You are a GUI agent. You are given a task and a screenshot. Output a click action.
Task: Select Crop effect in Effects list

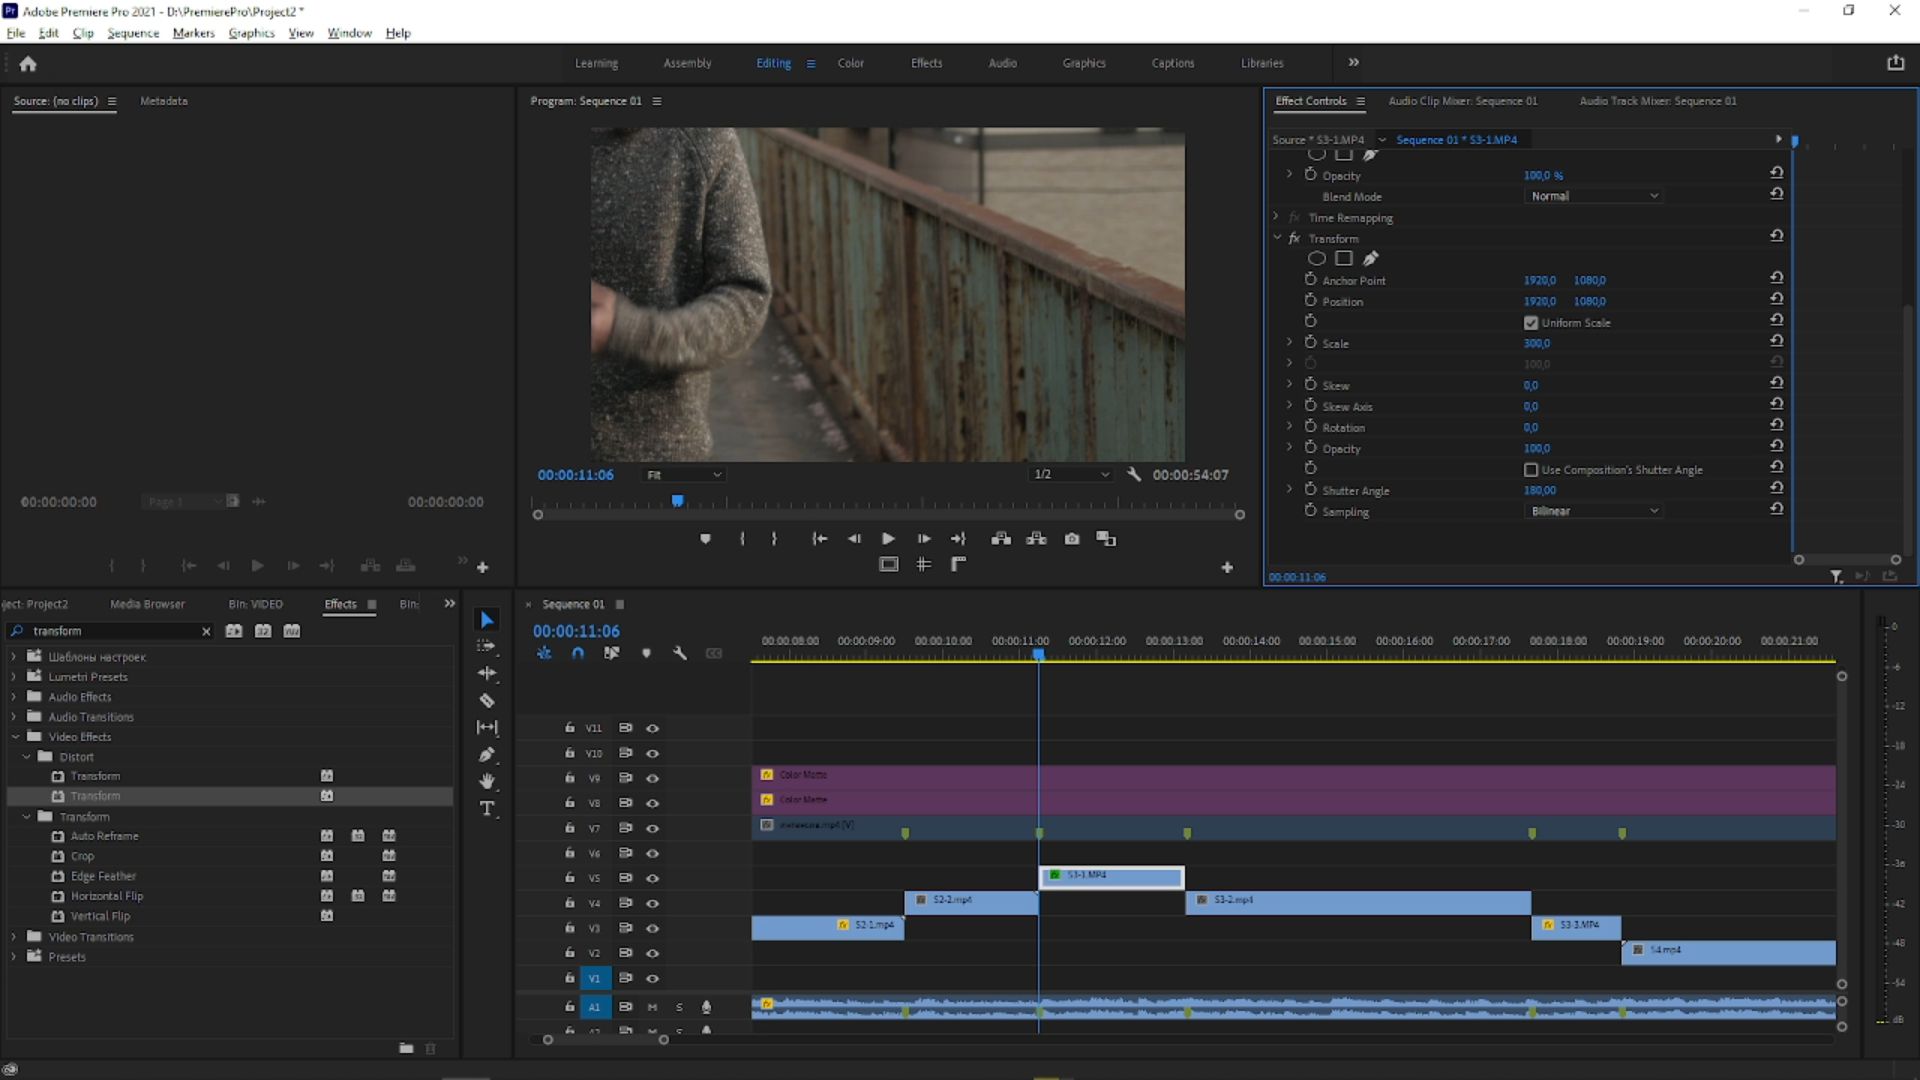[x=82, y=856]
